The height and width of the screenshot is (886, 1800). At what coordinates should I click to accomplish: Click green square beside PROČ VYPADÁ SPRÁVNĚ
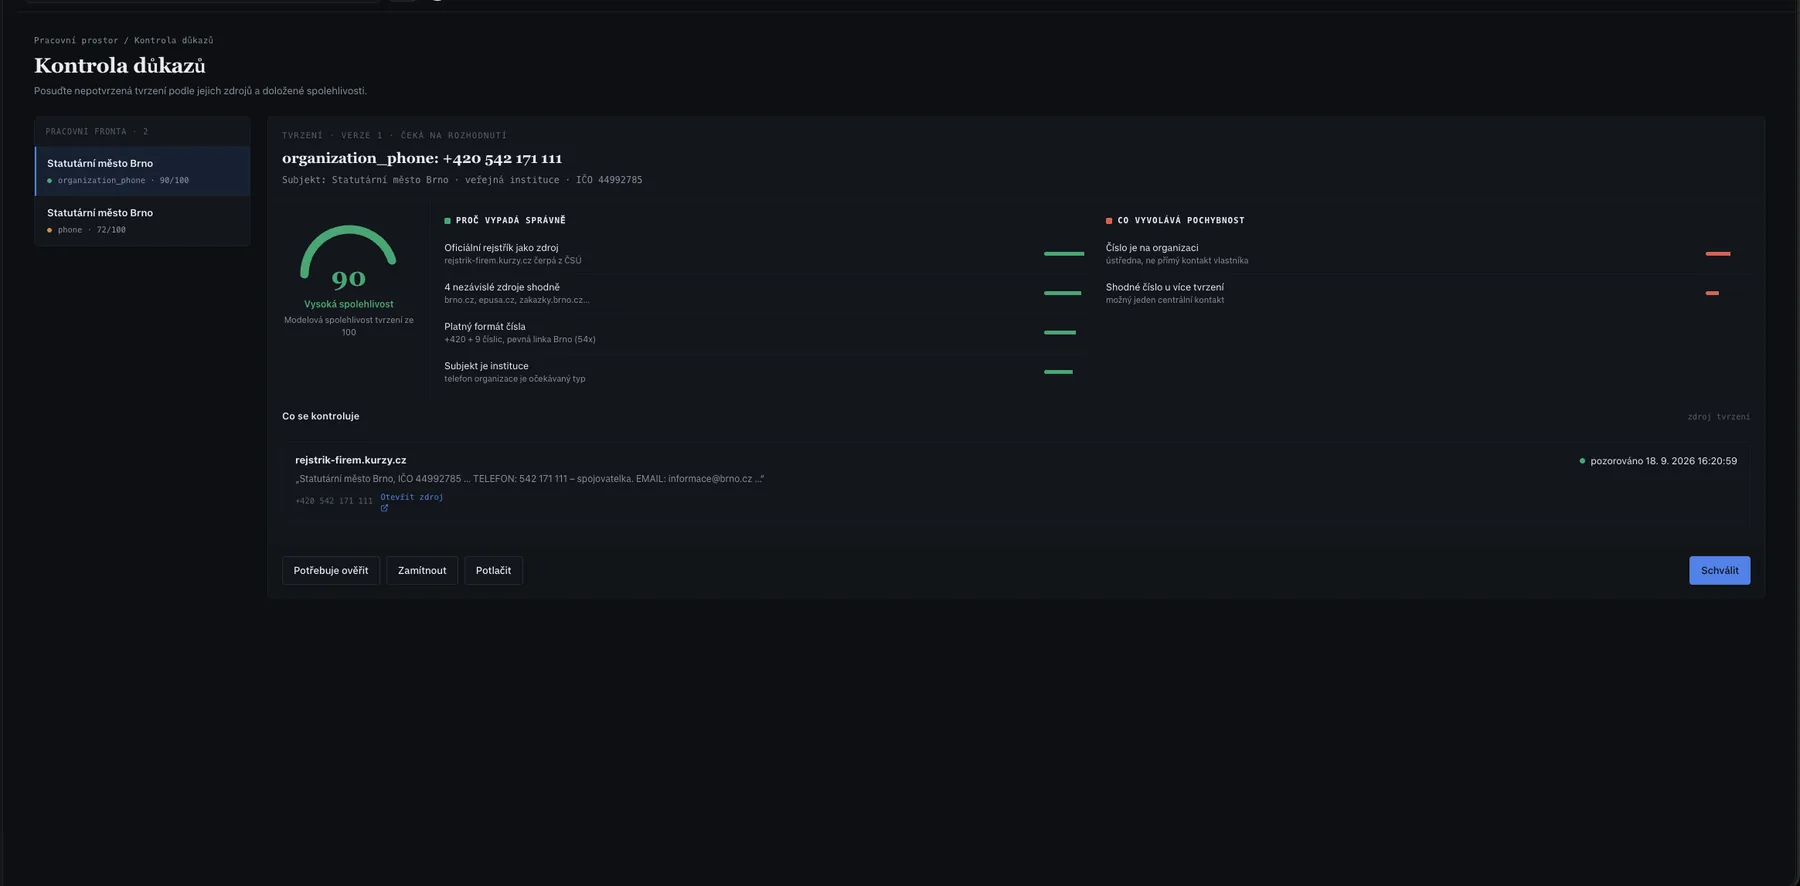pyautogui.click(x=447, y=221)
